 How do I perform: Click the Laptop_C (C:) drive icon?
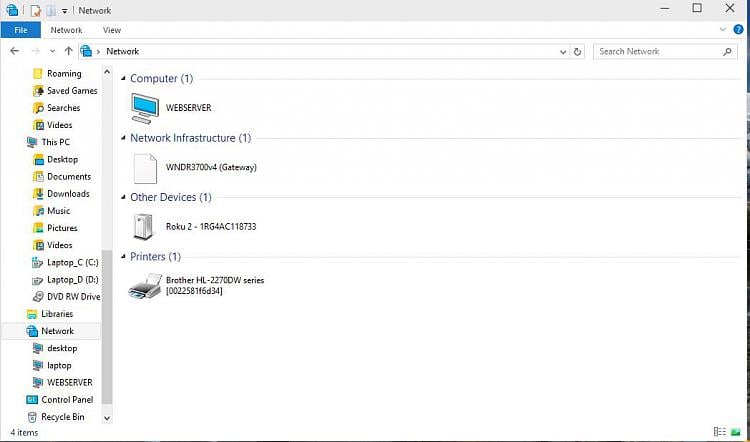coord(37,263)
